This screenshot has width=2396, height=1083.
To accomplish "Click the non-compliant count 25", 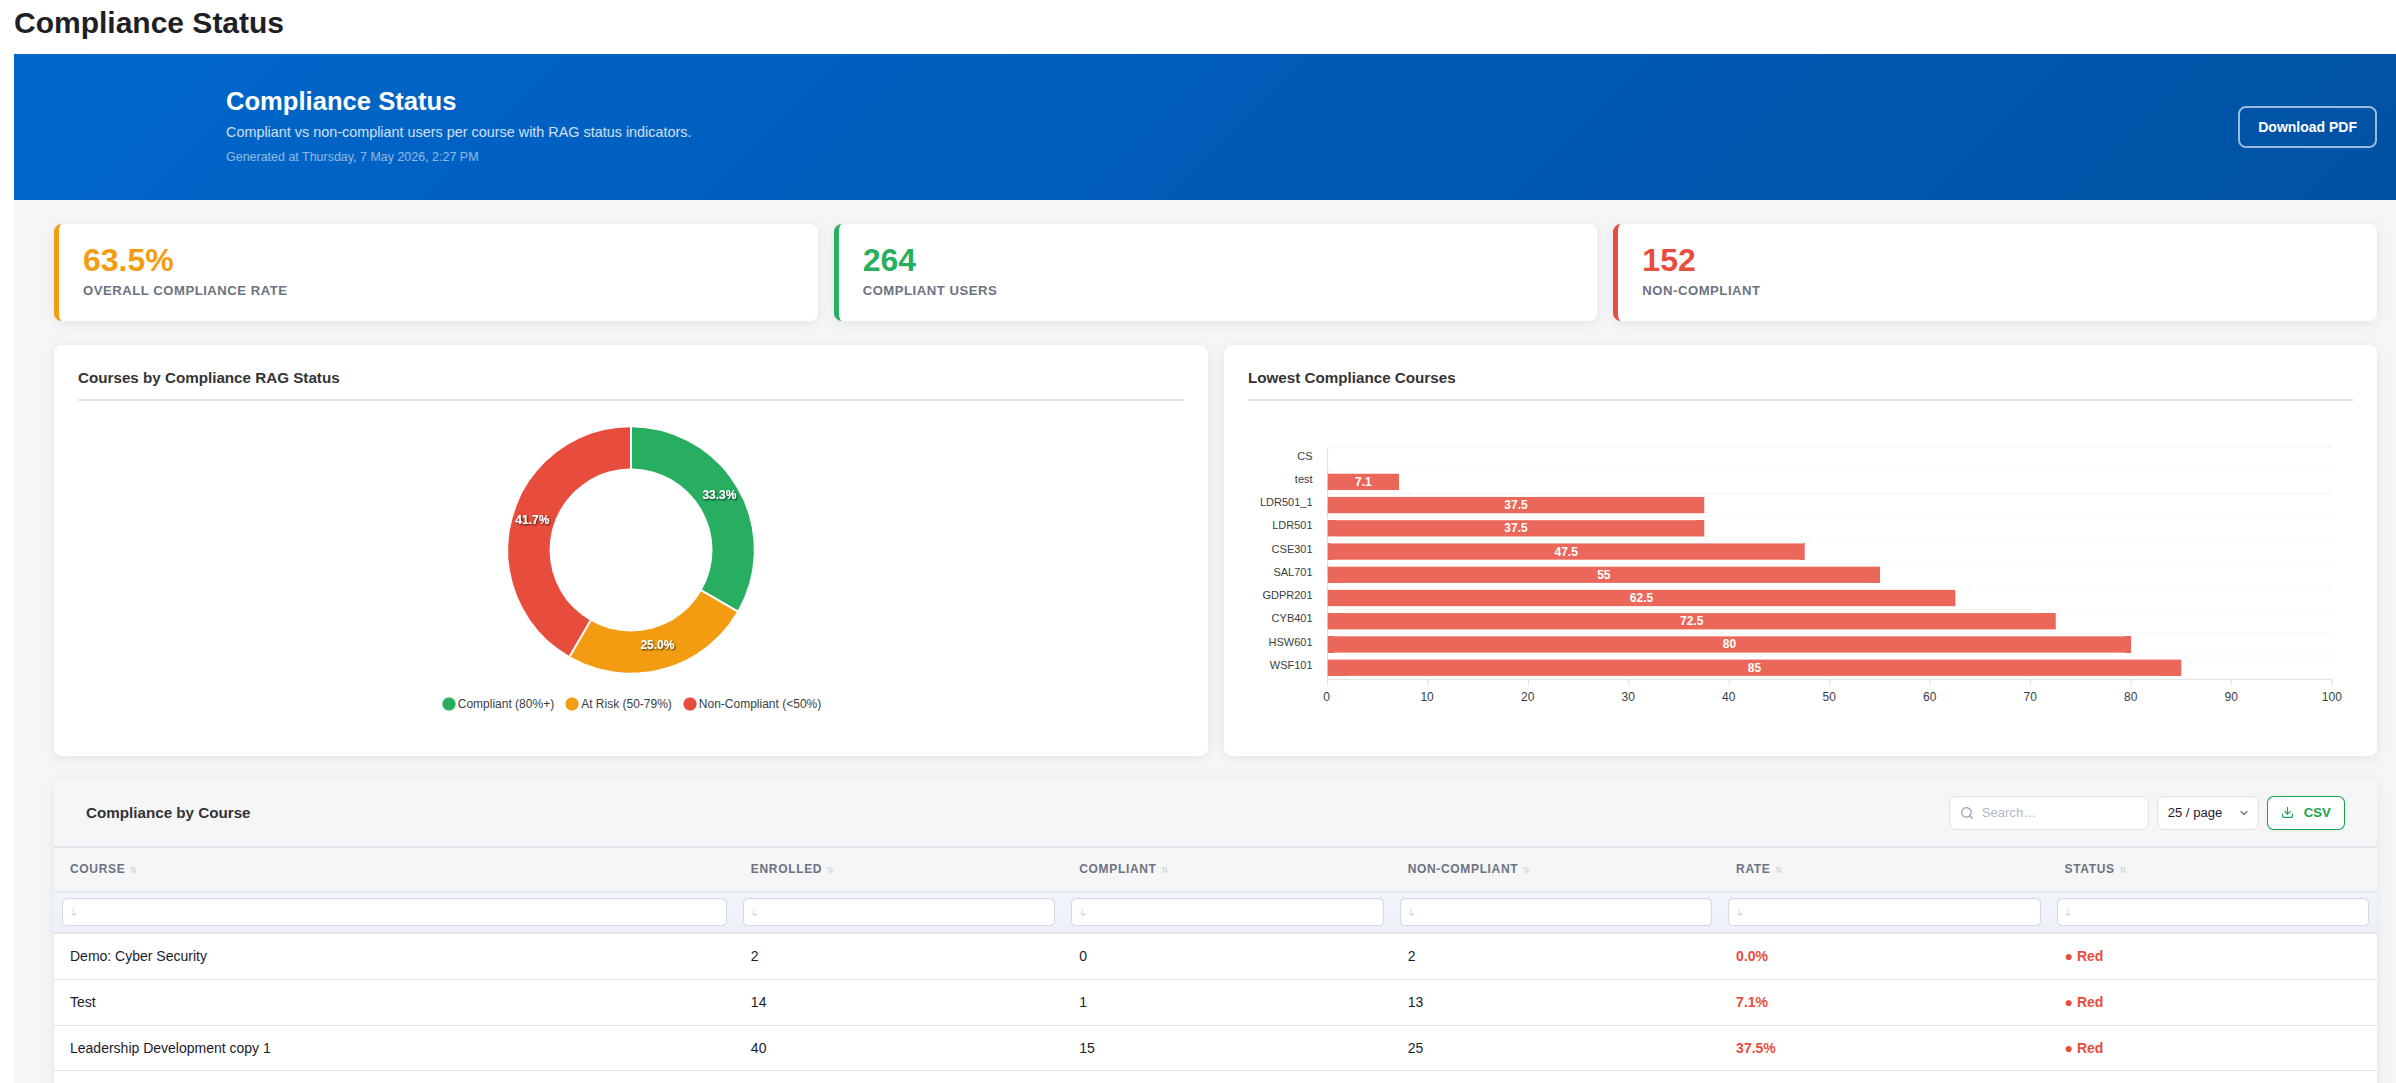I will 1415,1048.
